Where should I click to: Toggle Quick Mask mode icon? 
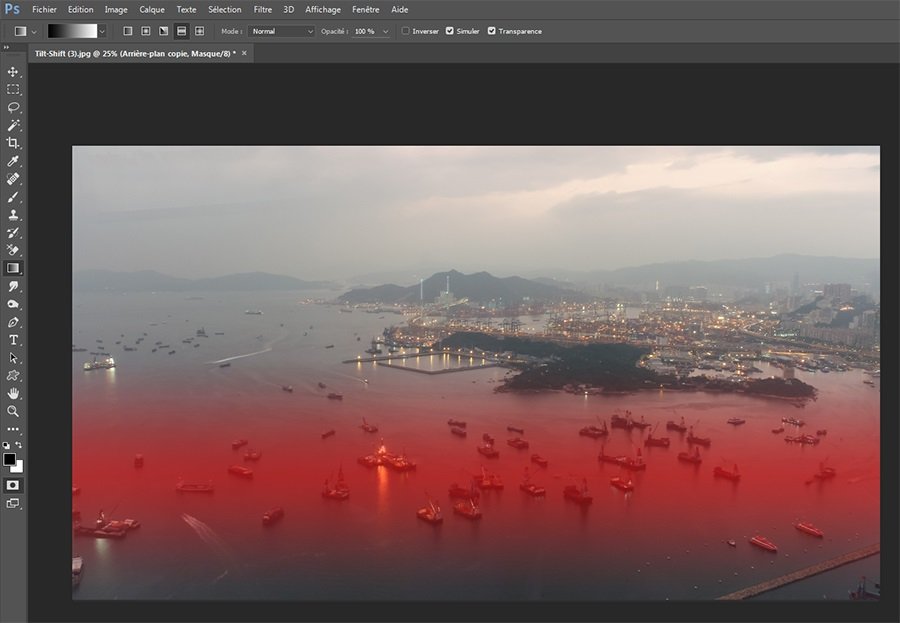[13, 485]
